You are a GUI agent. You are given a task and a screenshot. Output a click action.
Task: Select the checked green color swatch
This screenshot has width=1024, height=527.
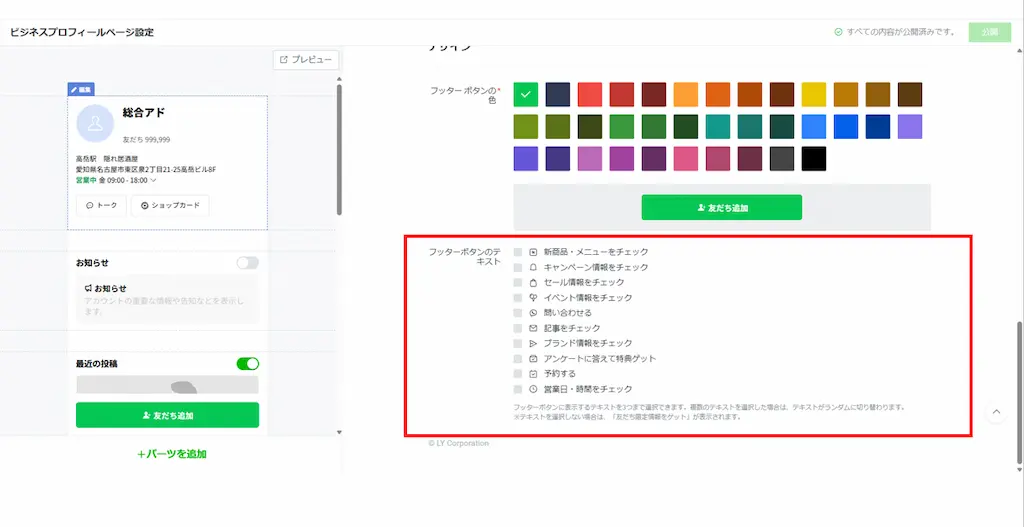[x=526, y=94]
